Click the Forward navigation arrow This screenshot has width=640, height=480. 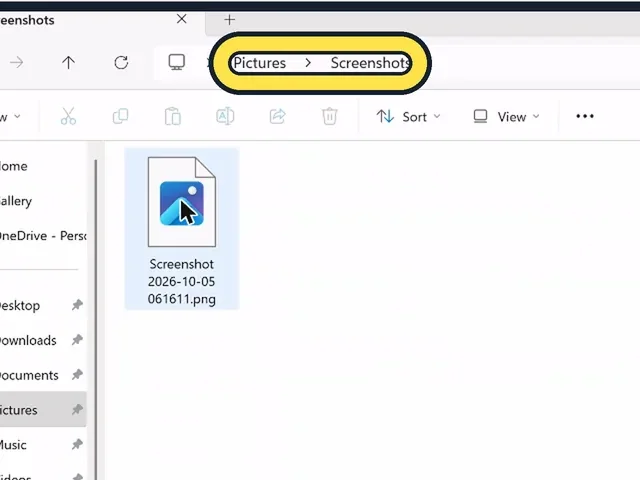(17, 62)
